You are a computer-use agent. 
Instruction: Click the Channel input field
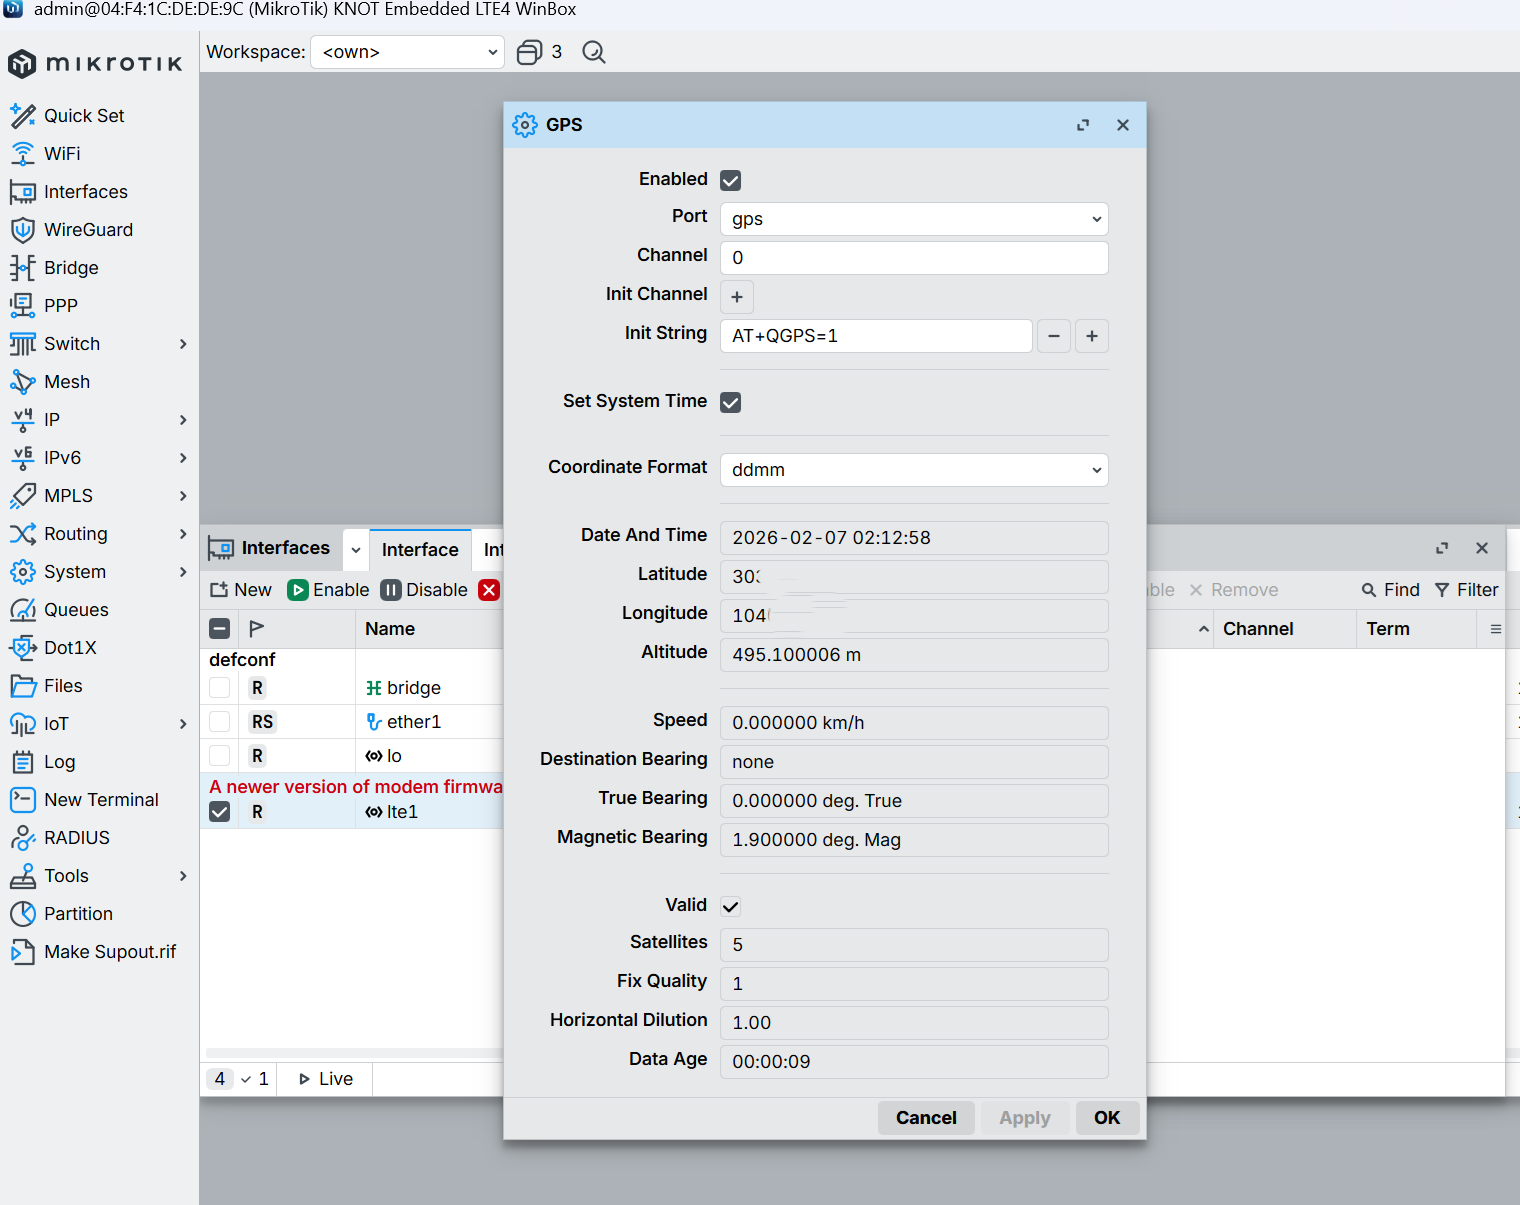point(914,258)
